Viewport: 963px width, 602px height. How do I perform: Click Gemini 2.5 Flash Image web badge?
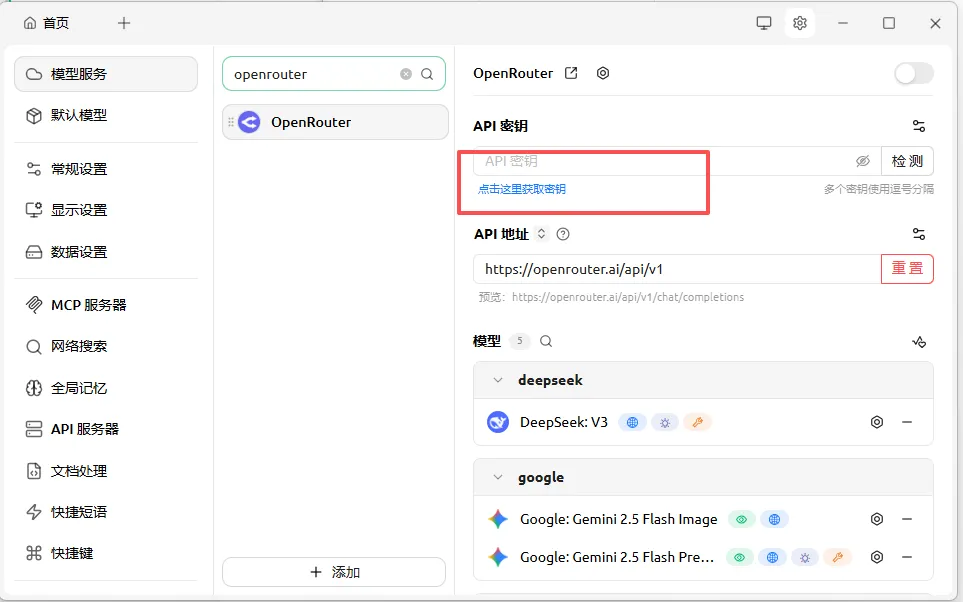774,520
